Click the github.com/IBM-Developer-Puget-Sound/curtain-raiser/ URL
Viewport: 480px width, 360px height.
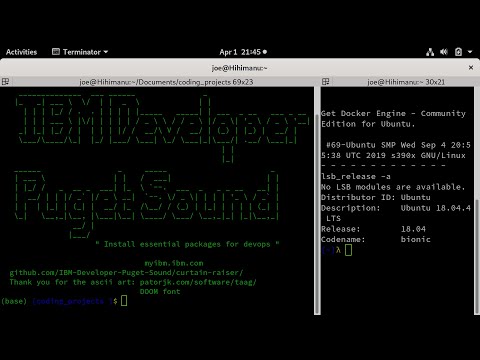click(126, 273)
